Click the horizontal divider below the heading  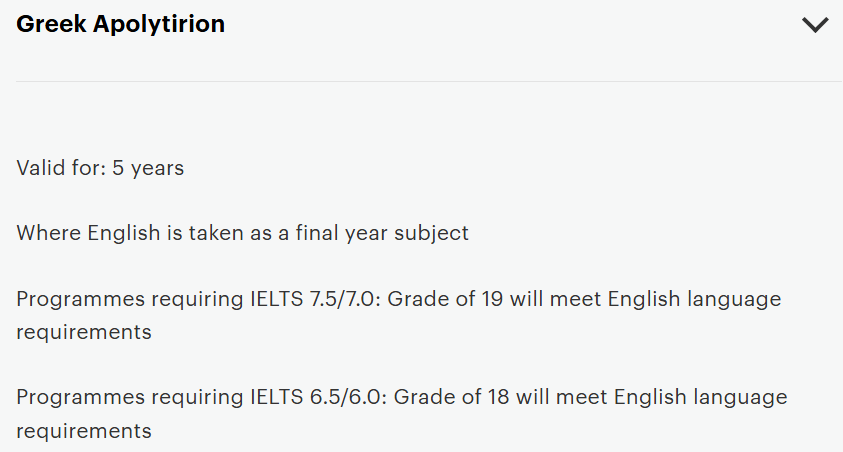[x=421, y=81]
